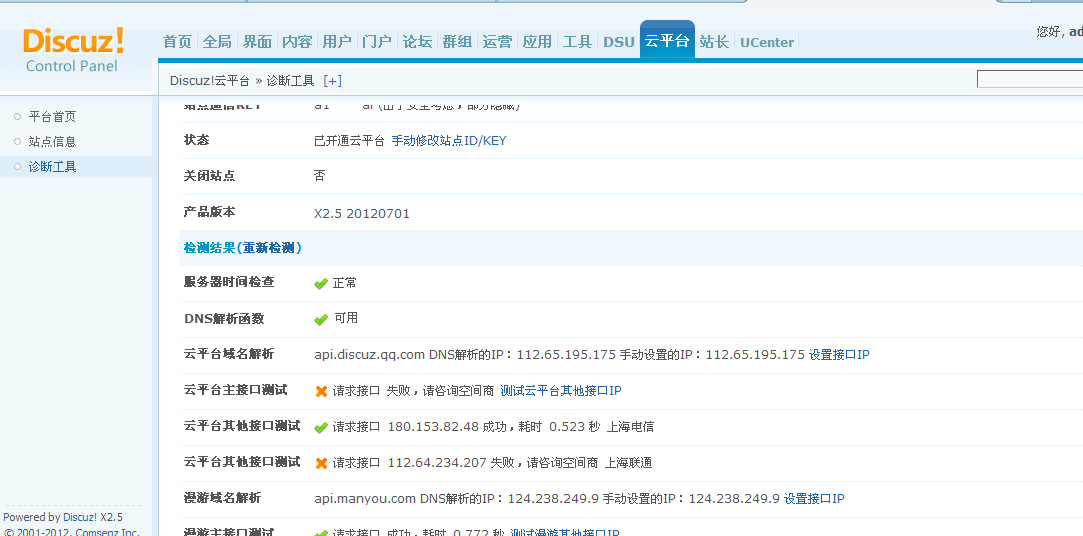The width and height of the screenshot is (1083, 536).
Task: Click orange X icon beside 112.64.234.207
Action: pos(321,463)
